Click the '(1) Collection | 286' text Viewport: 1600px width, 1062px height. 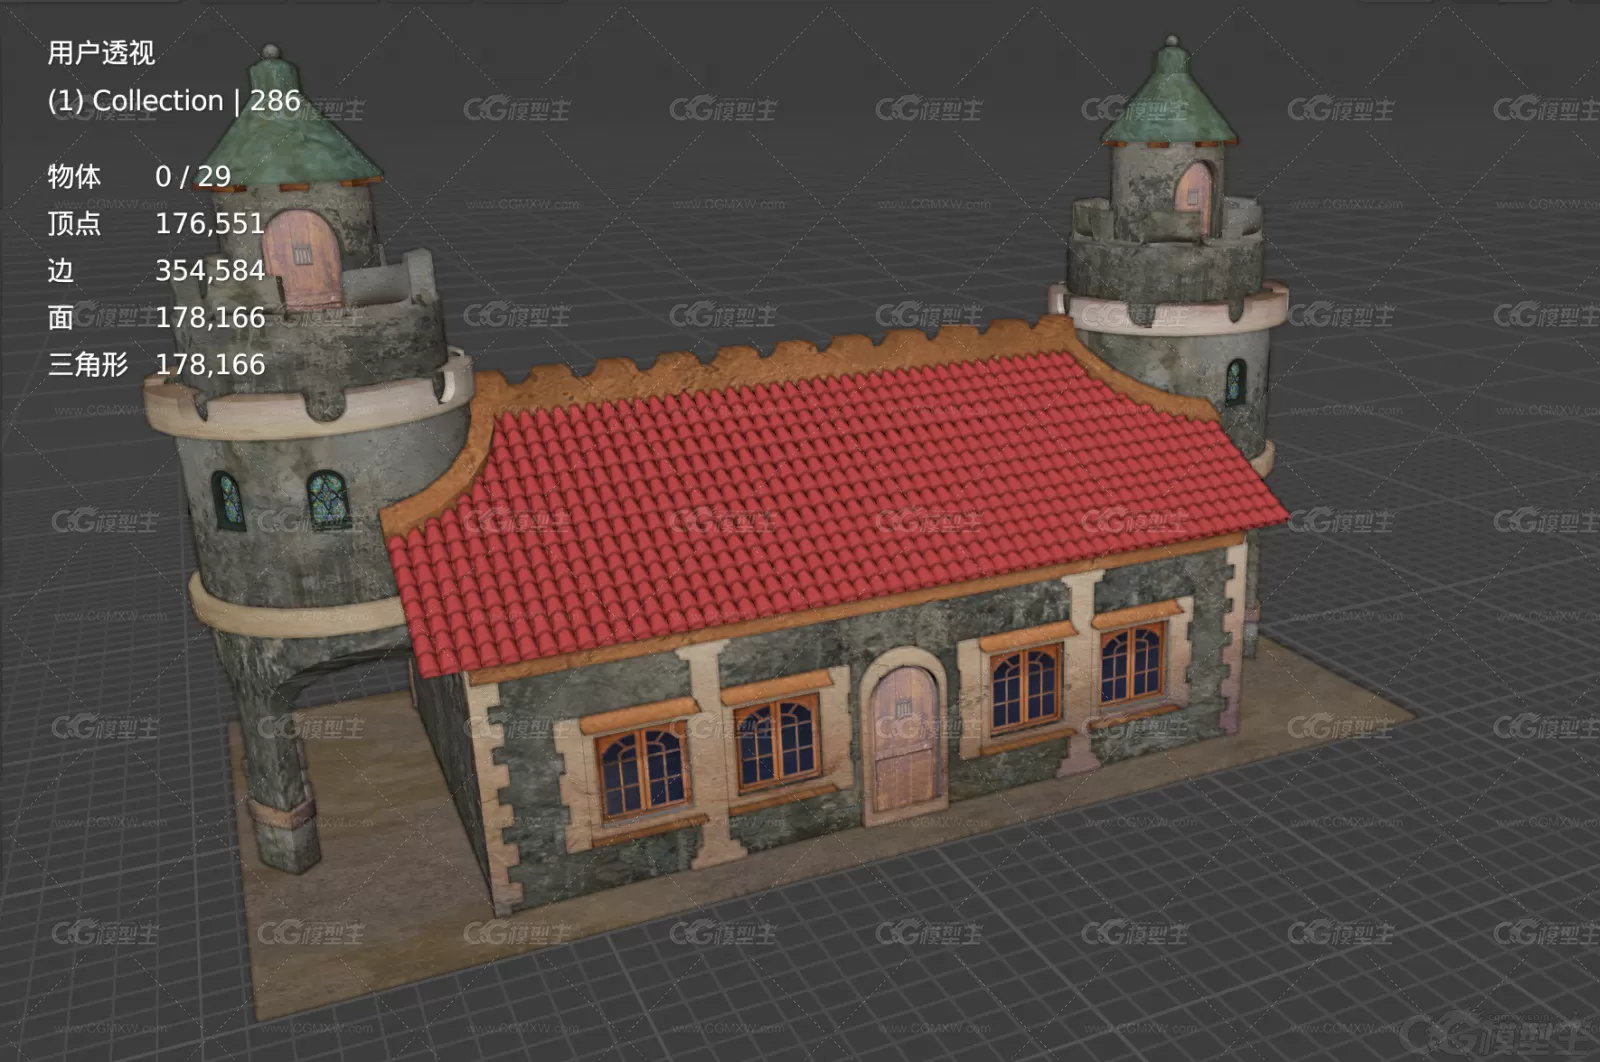[174, 101]
